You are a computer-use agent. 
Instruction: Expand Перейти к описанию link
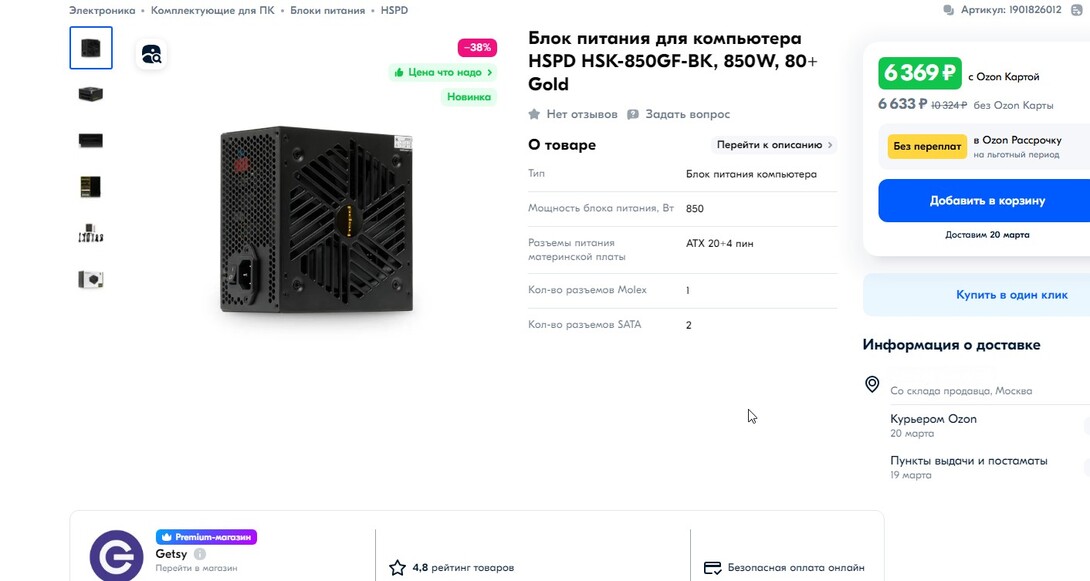coord(774,145)
